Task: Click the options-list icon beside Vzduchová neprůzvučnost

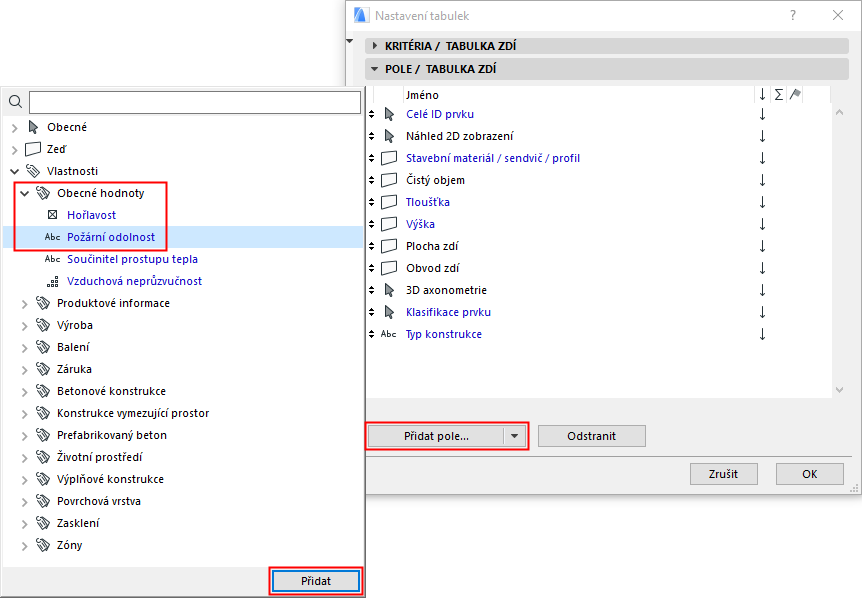Action: tap(53, 281)
